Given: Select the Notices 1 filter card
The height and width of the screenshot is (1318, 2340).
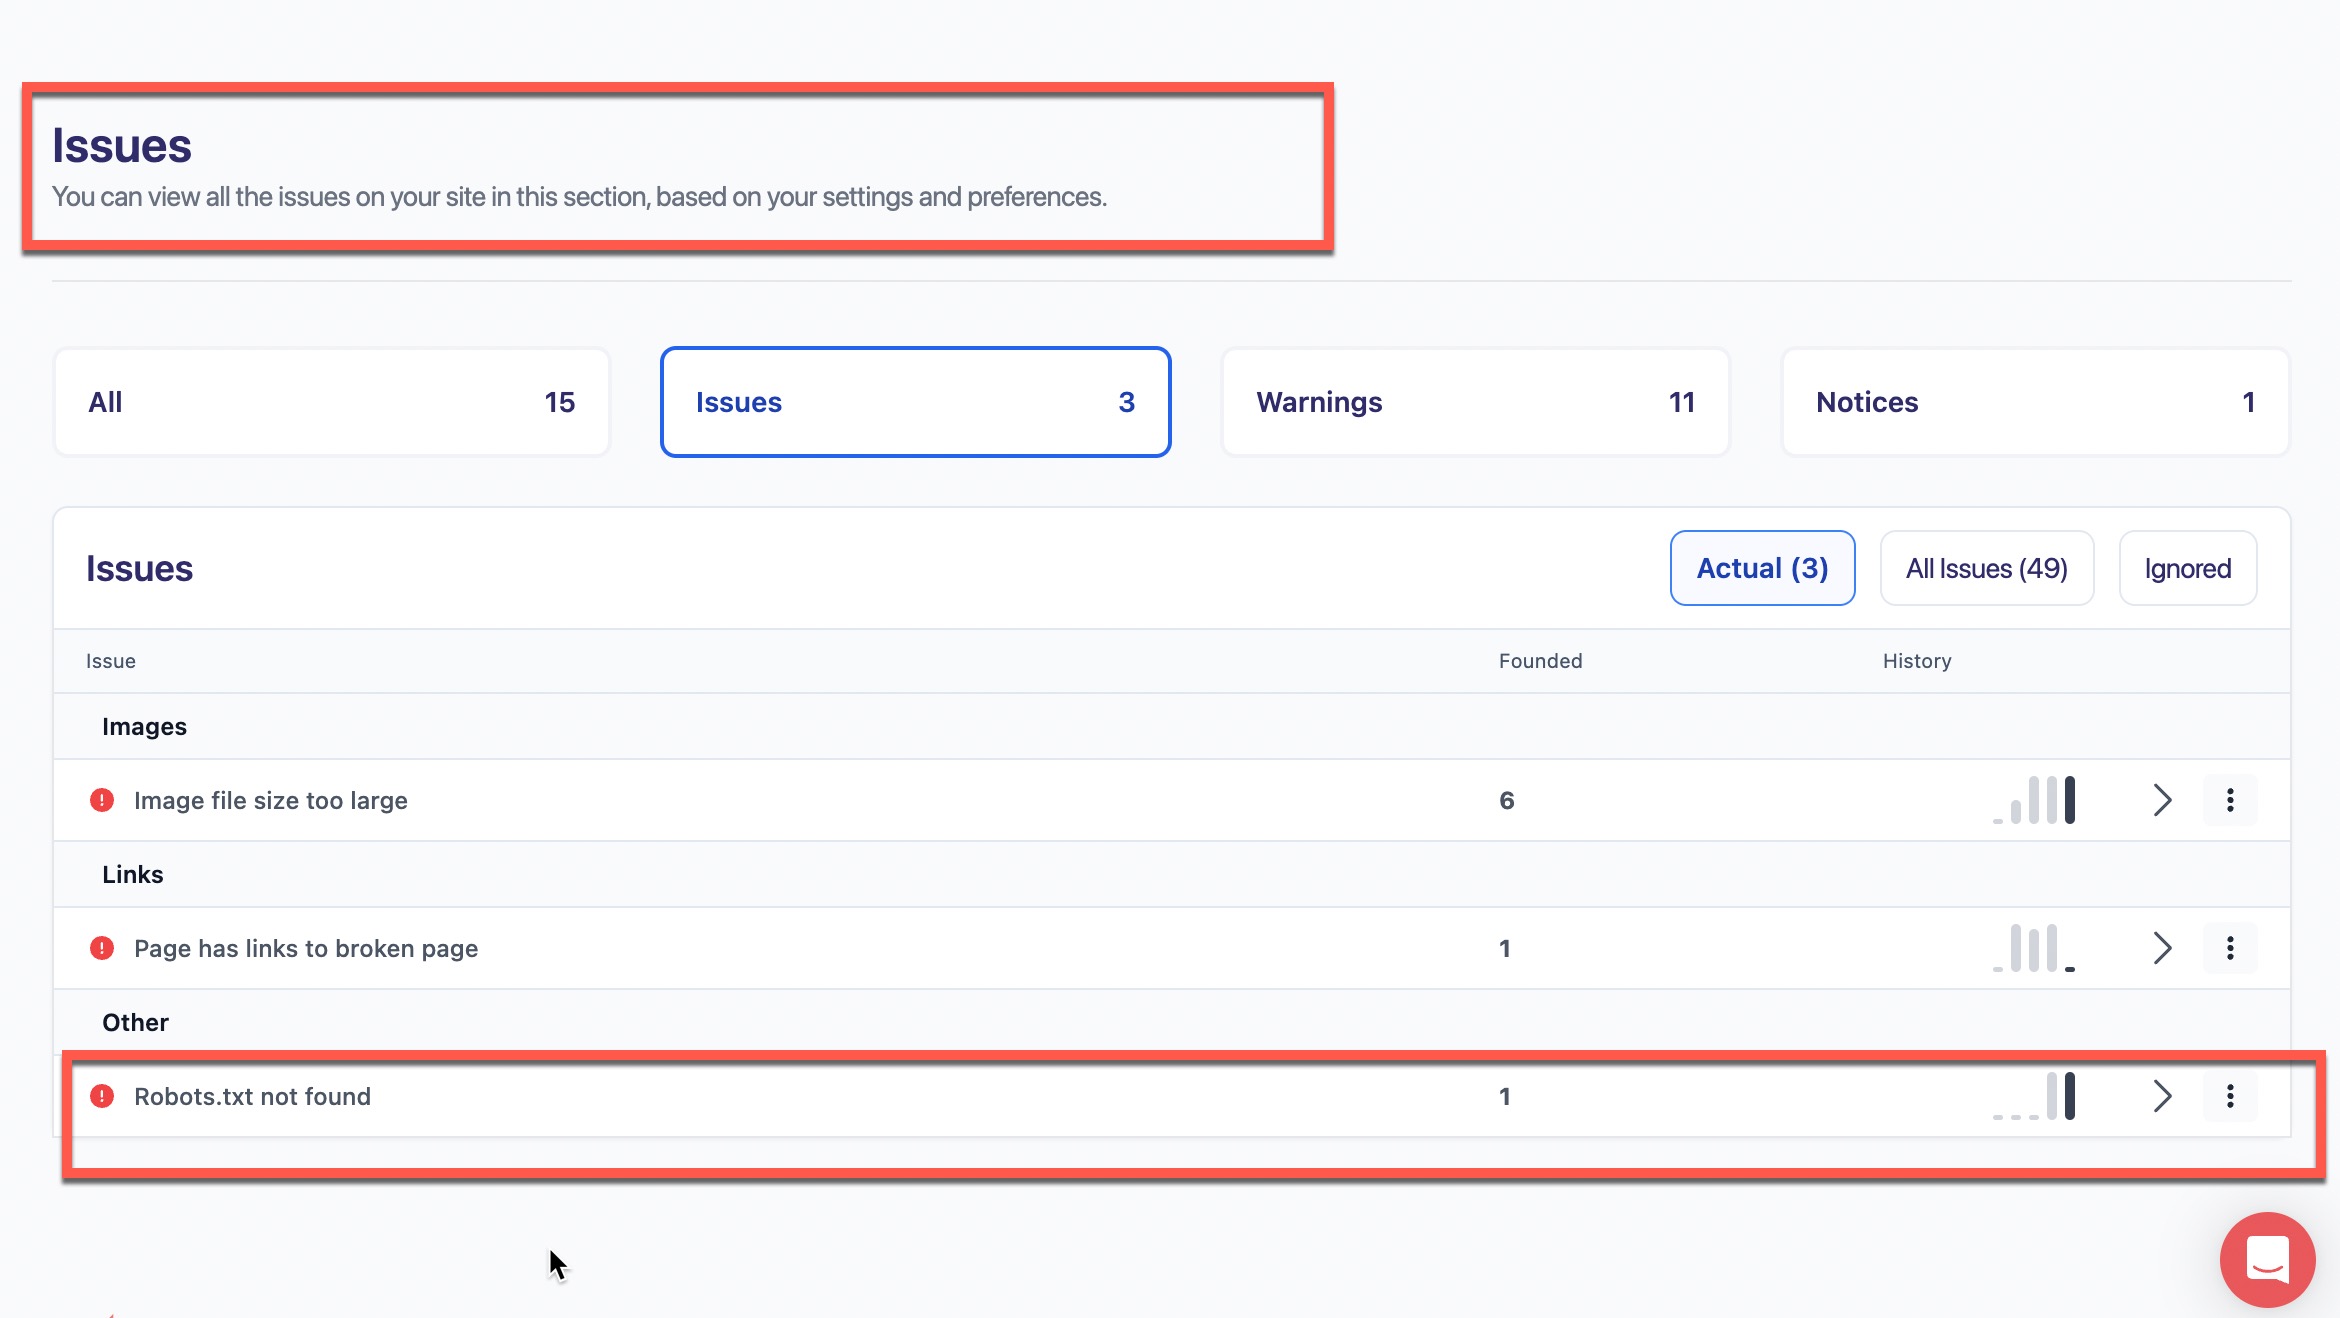Looking at the screenshot, I should 2035,402.
